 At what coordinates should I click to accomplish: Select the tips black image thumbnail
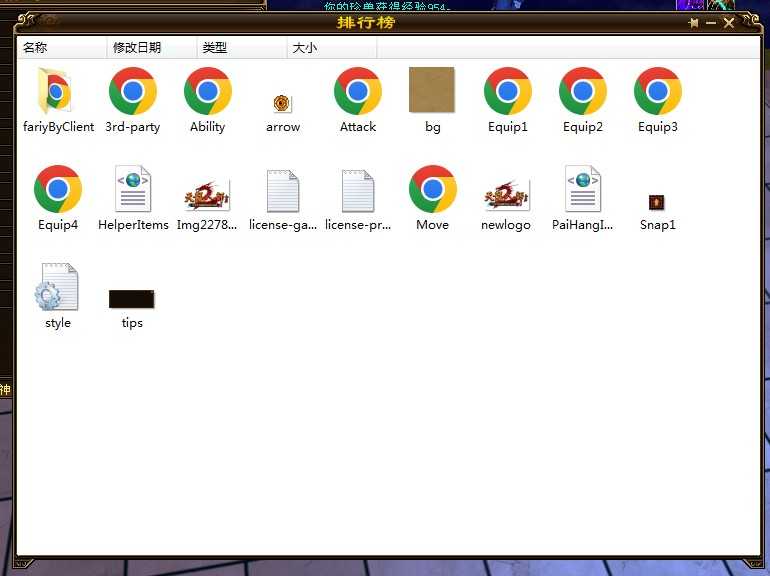click(132, 299)
